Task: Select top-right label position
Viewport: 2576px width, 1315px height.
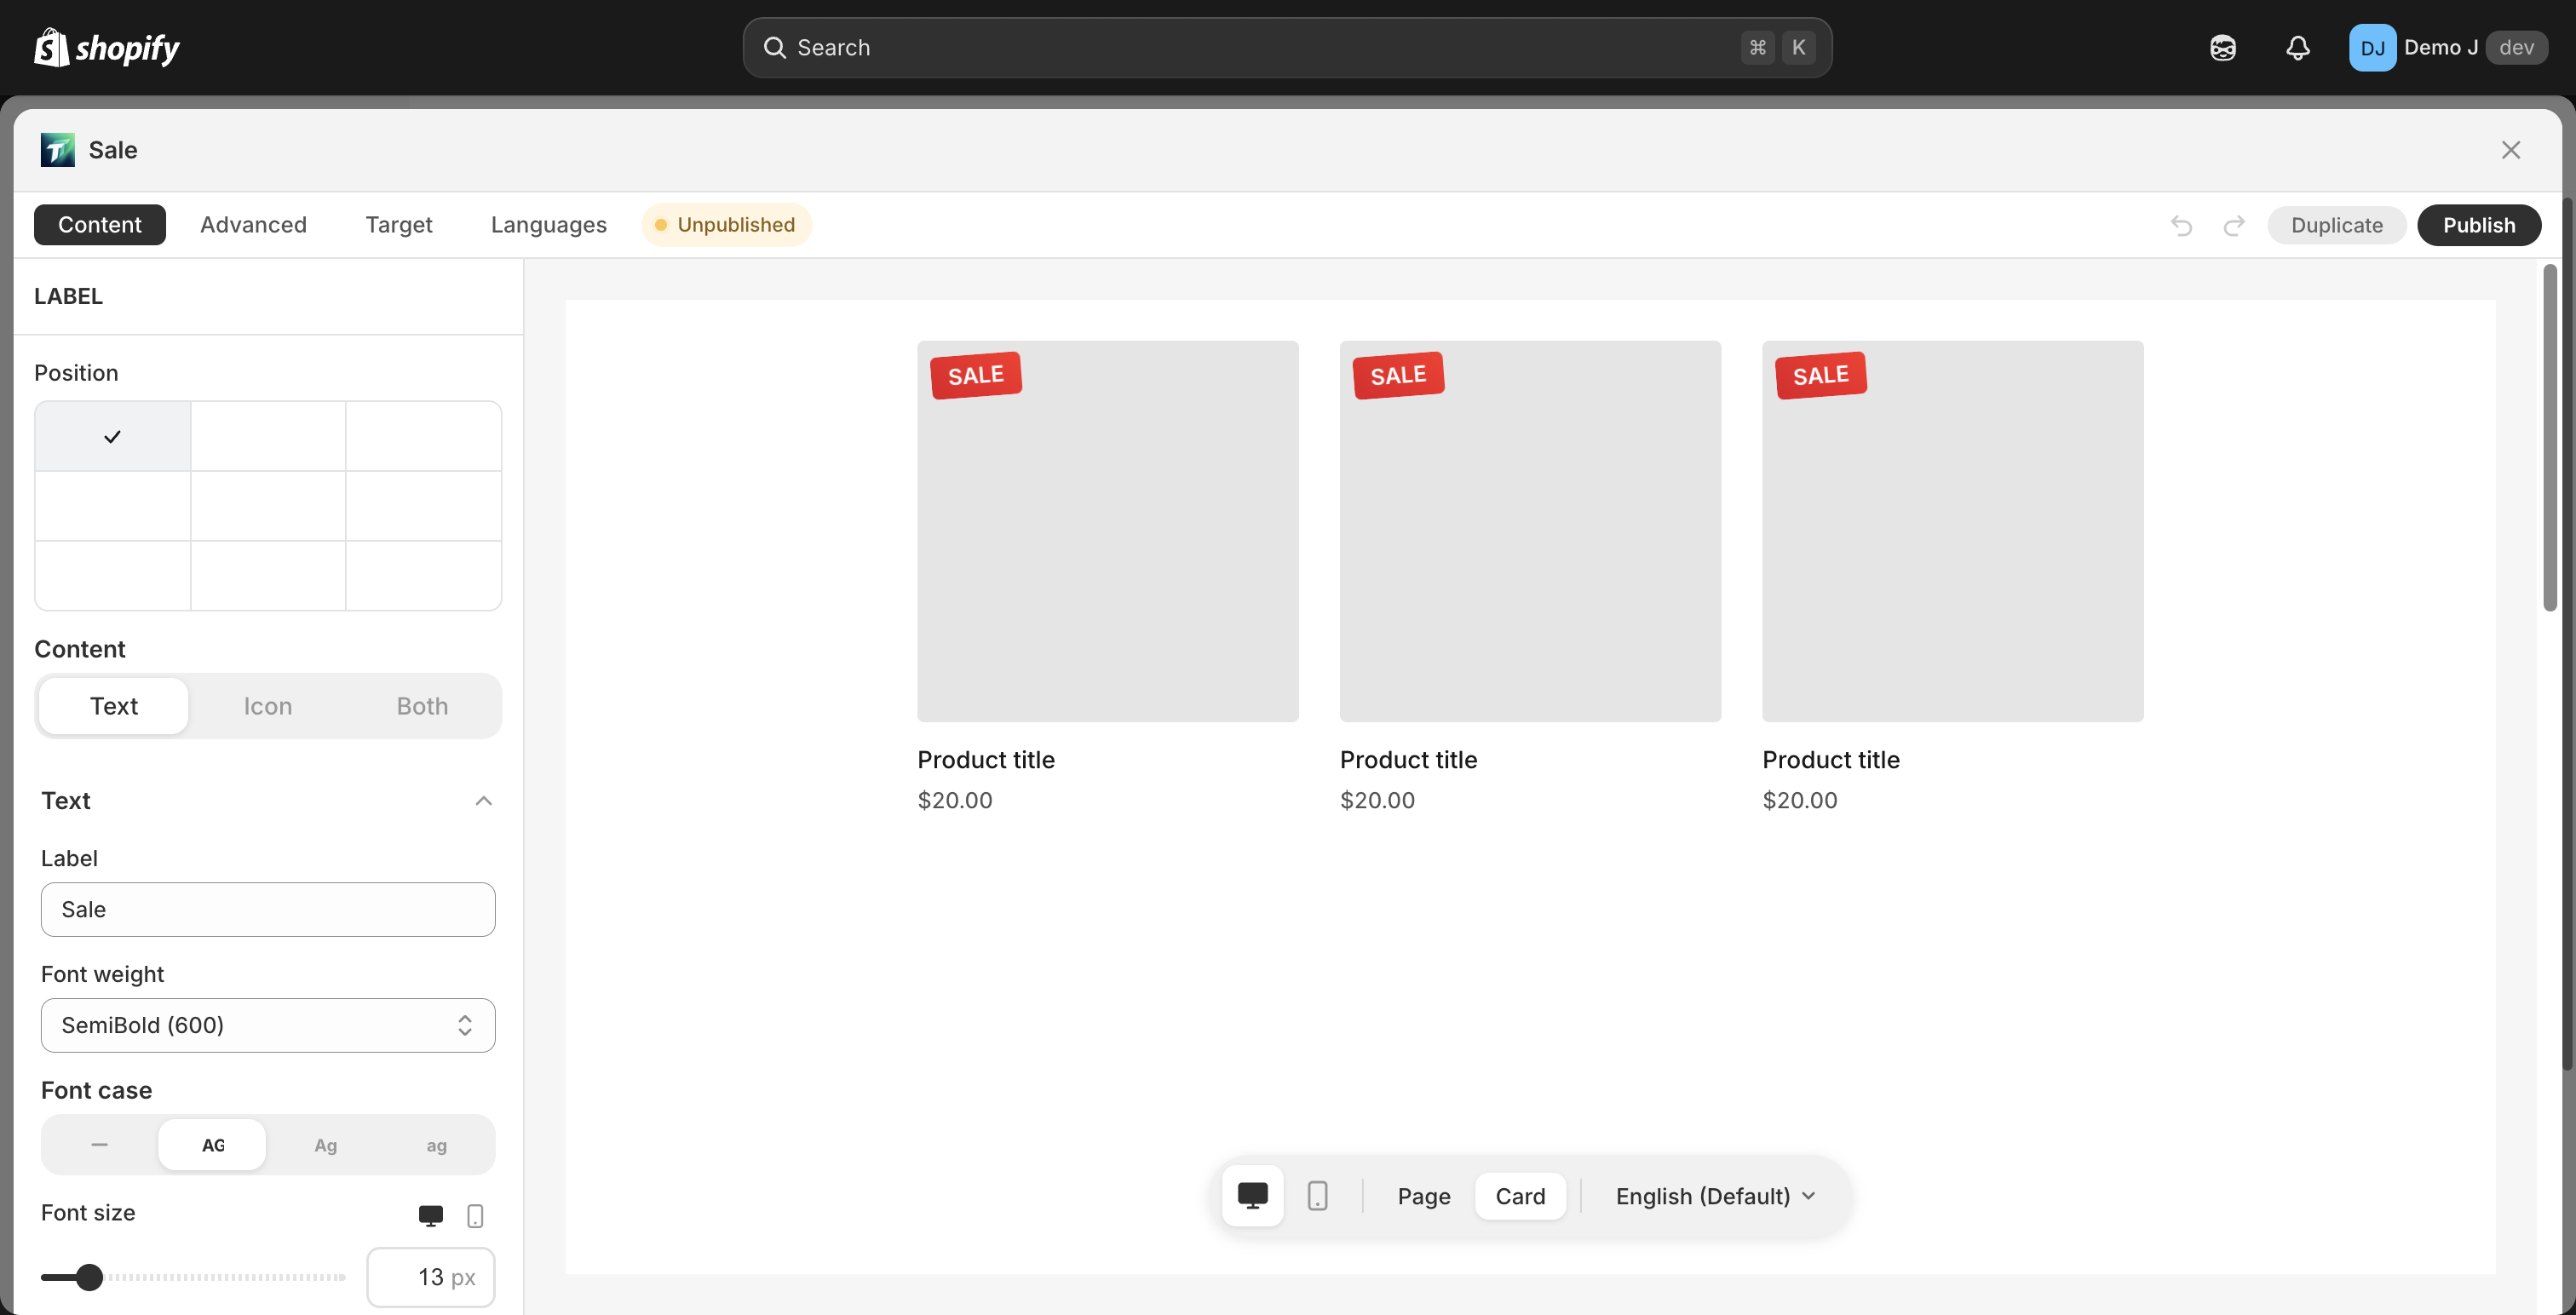Action: (423, 436)
